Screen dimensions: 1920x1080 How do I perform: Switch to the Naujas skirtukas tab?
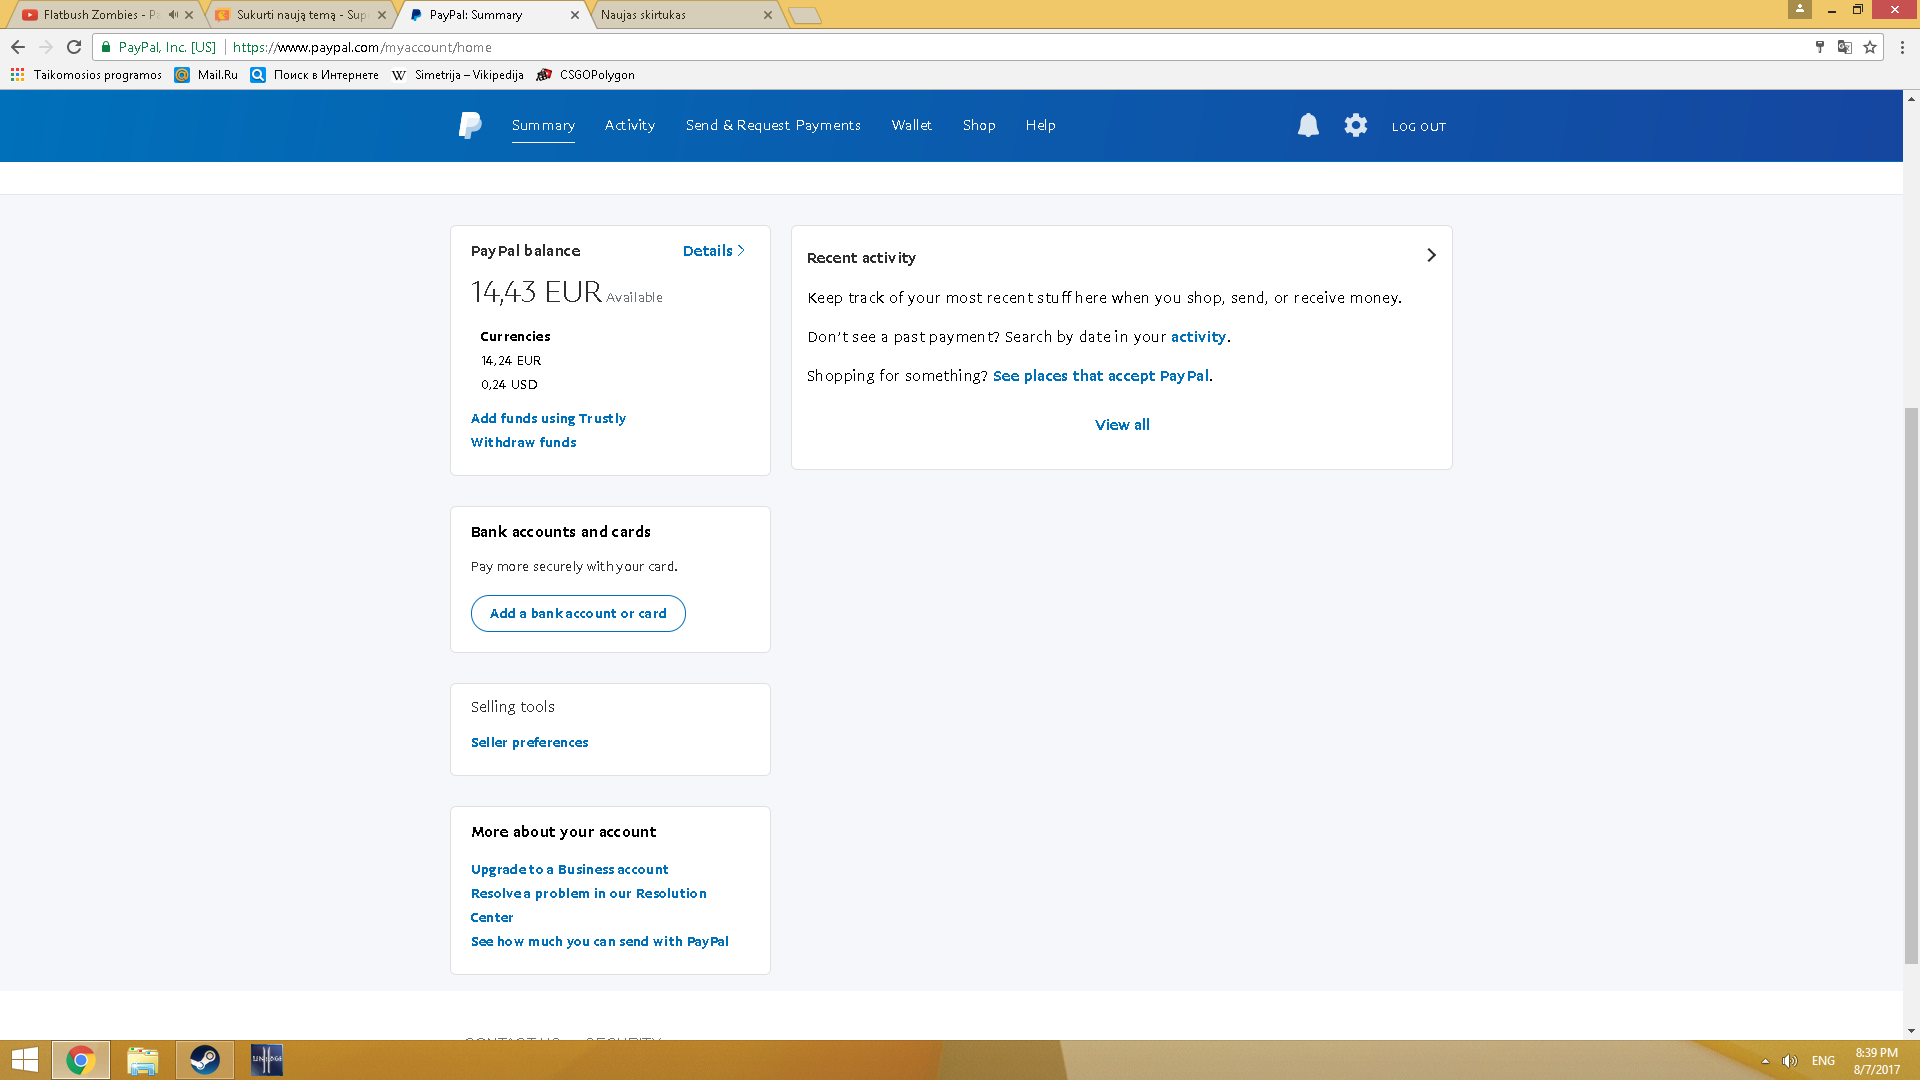[686, 15]
